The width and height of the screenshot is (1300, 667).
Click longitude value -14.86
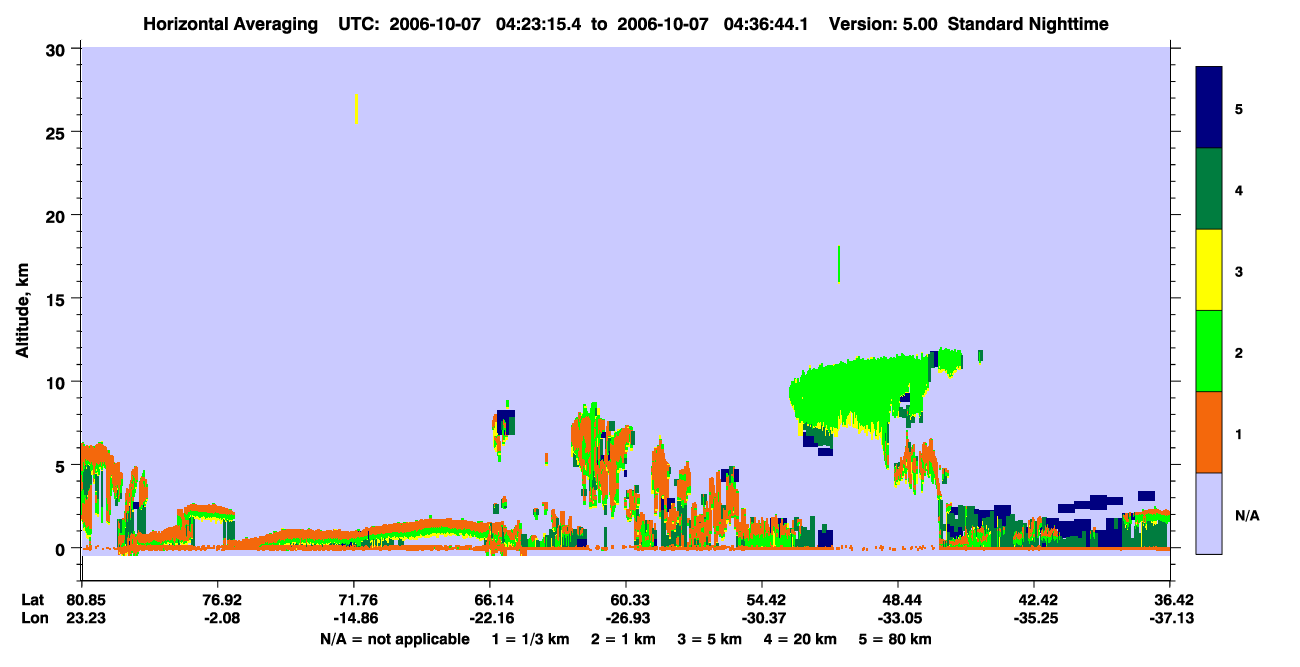[x=354, y=619]
